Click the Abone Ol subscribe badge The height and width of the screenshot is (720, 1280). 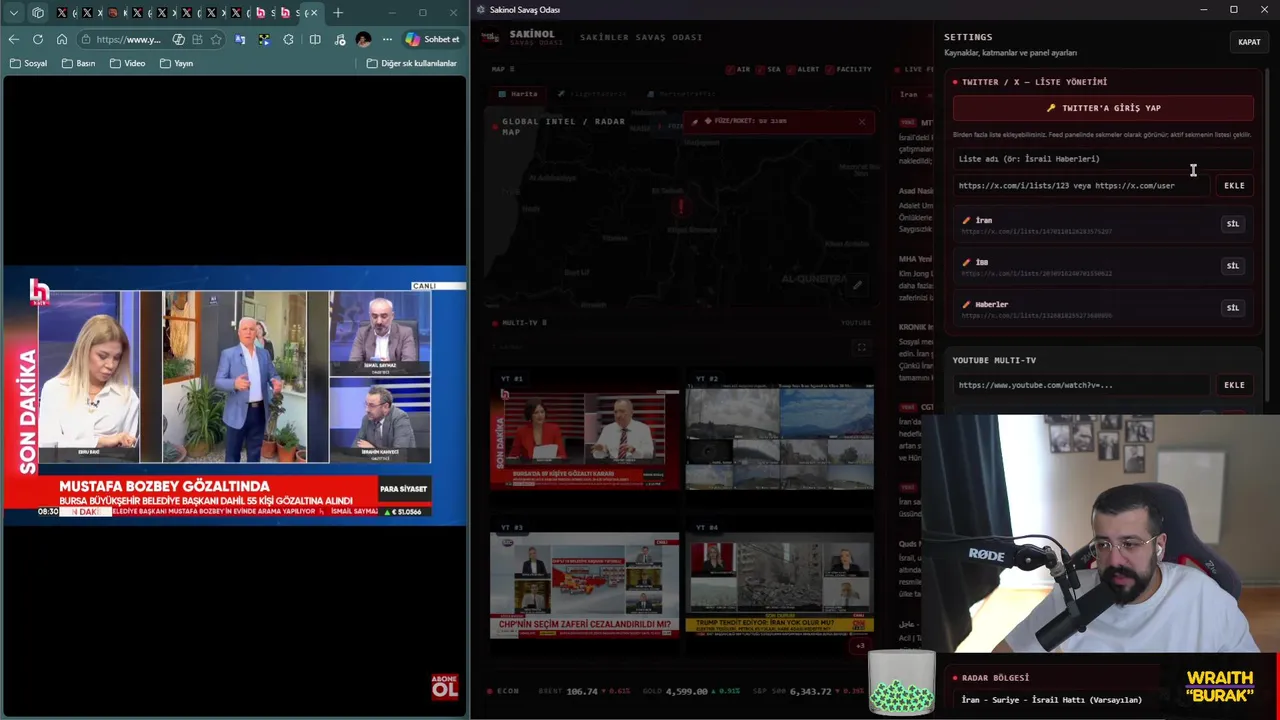click(445, 686)
